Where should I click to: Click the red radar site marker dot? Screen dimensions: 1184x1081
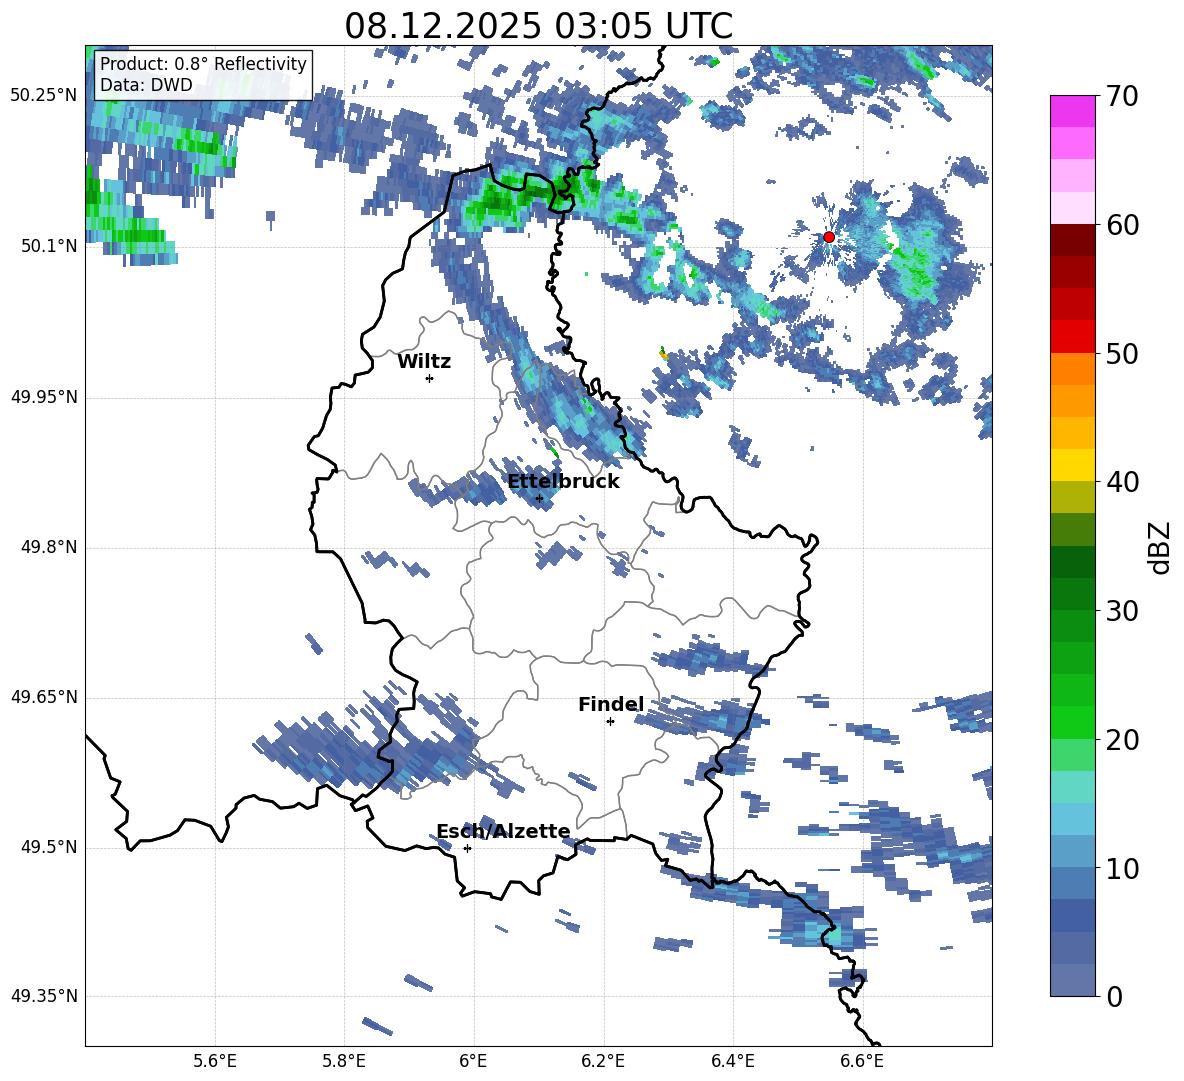[x=829, y=237]
